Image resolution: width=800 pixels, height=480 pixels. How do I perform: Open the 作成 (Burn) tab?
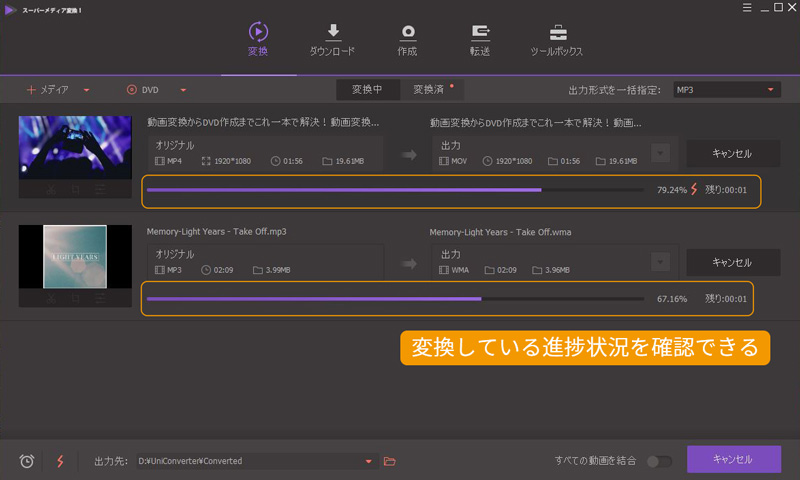click(407, 39)
